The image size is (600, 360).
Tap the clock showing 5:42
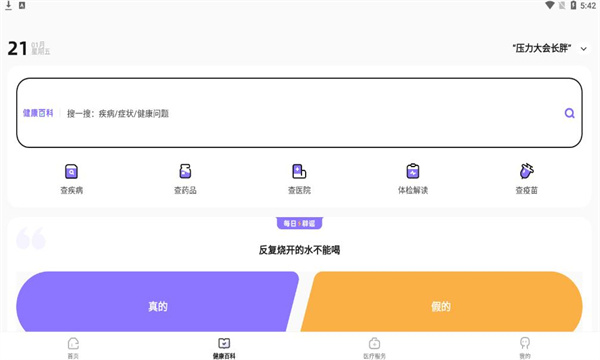pos(588,5)
